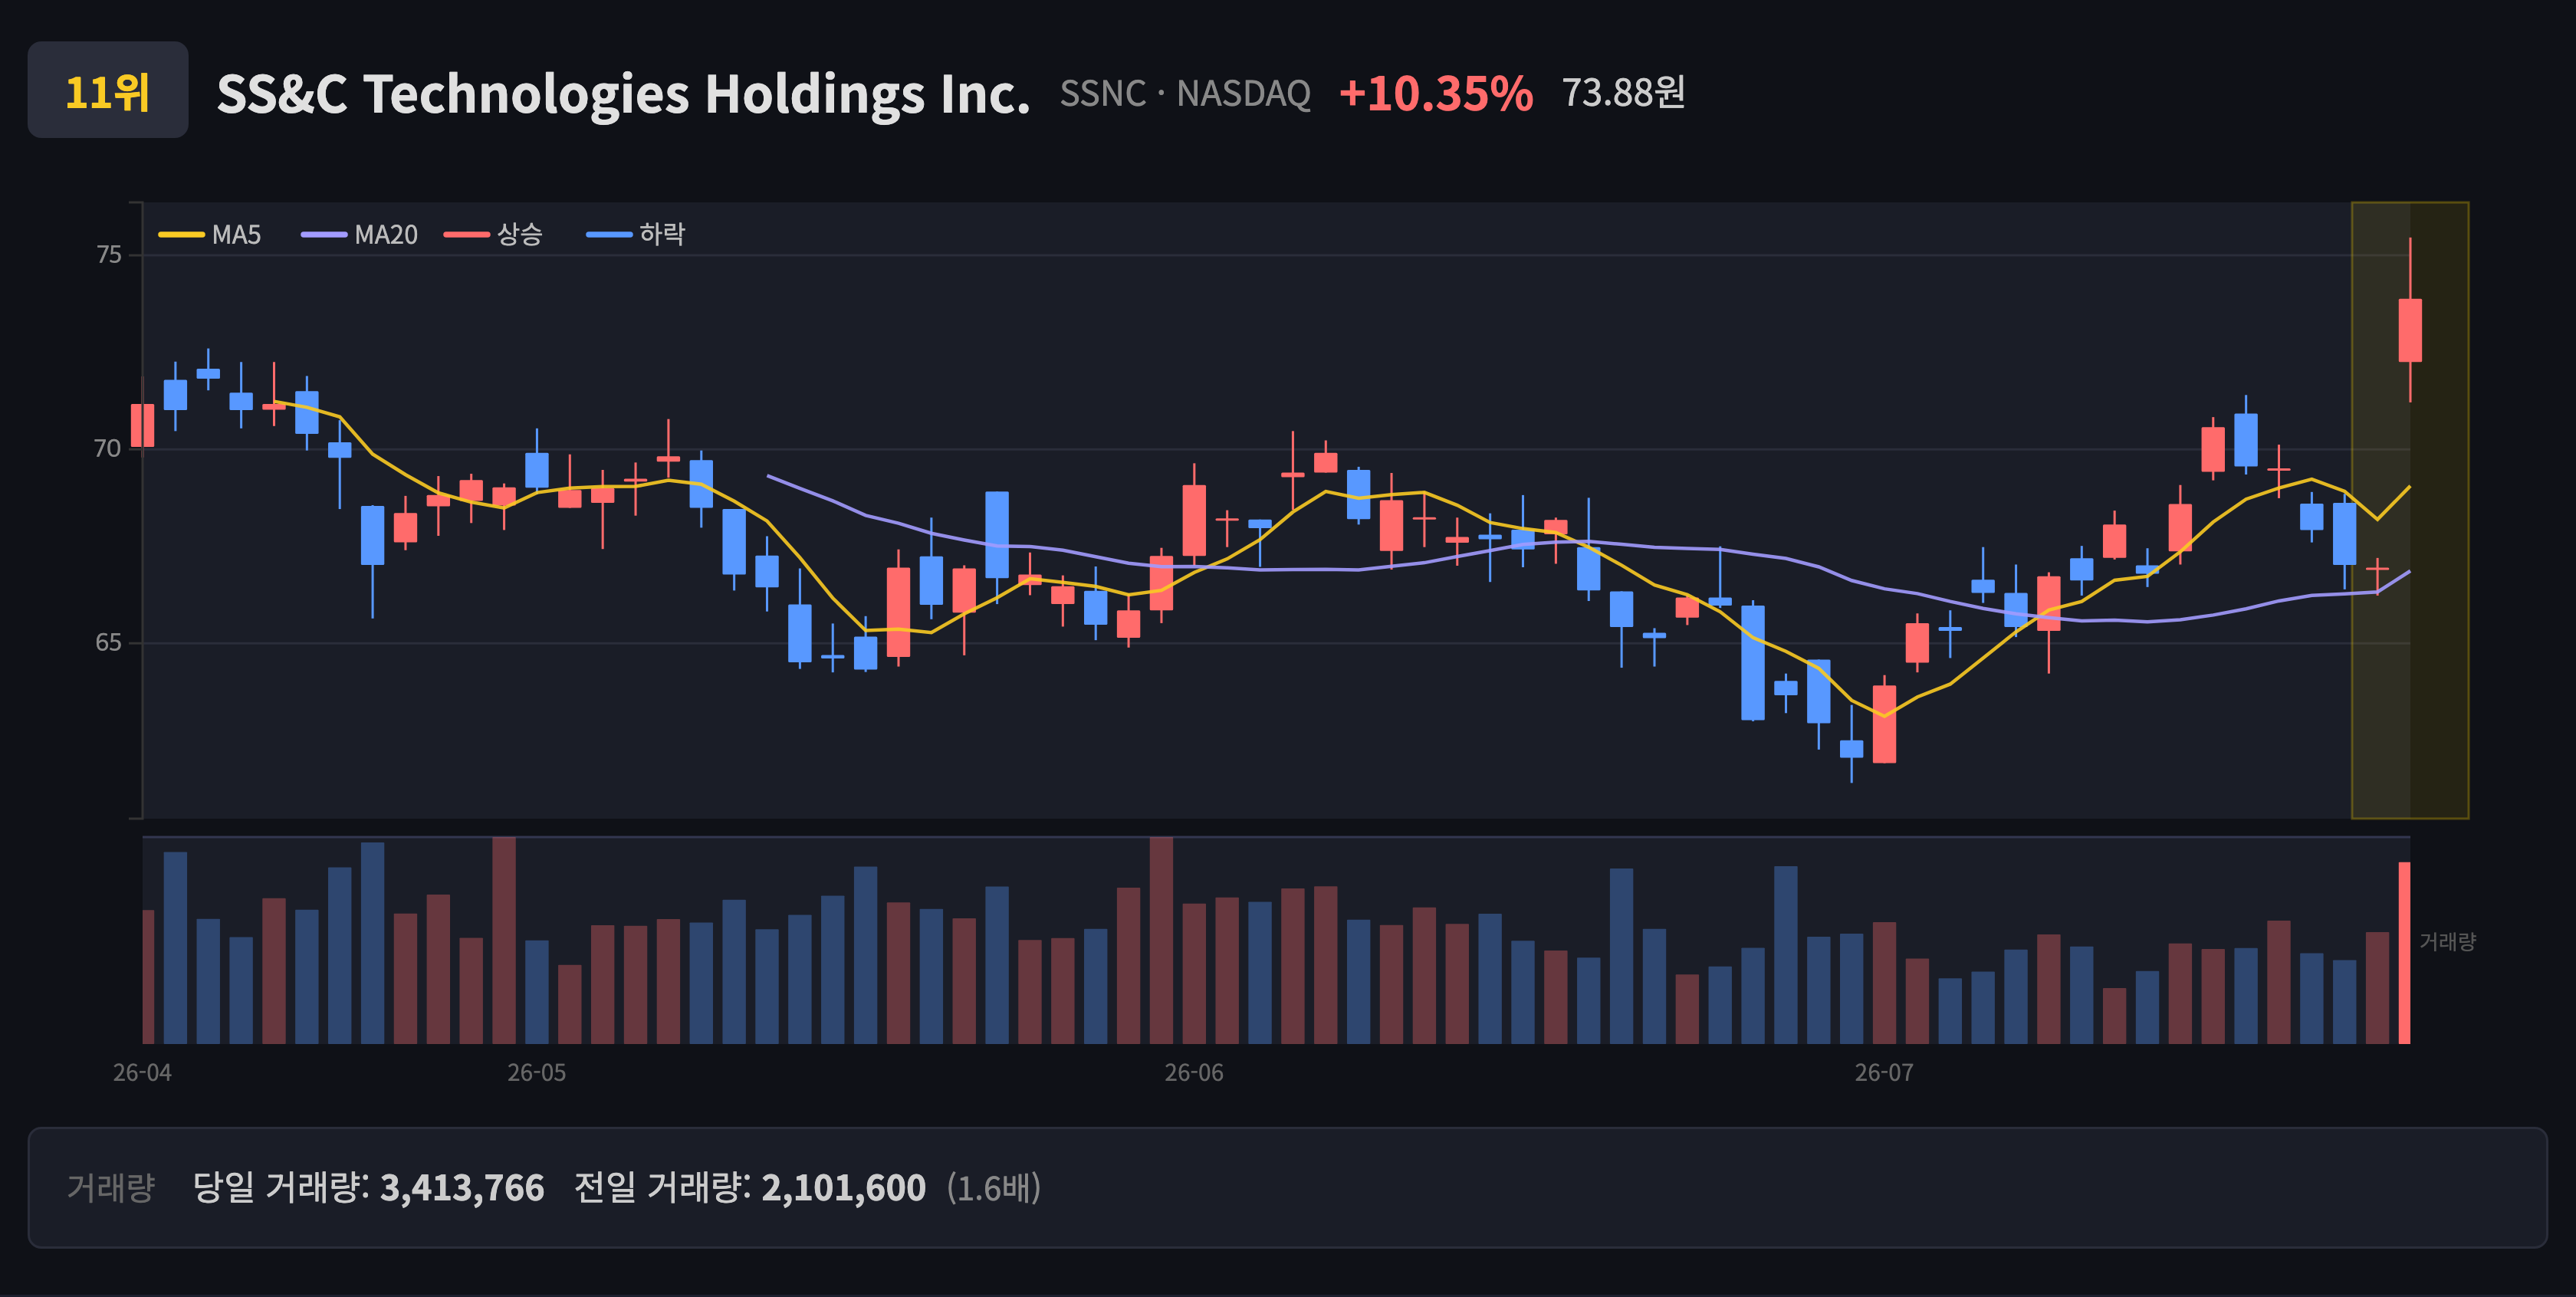Click the 26-04 date axis label
Image resolution: width=2576 pixels, height=1297 pixels.
142,1072
